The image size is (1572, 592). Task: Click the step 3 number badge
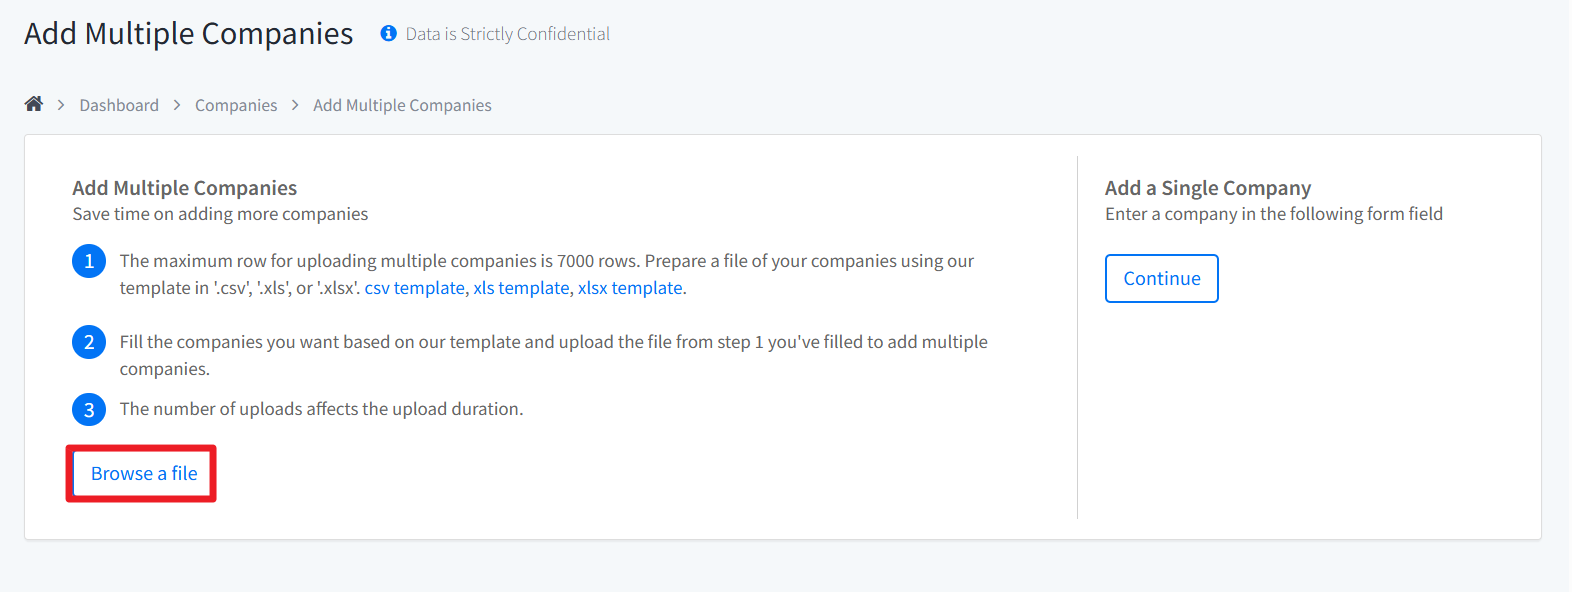(x=89, y=409)
